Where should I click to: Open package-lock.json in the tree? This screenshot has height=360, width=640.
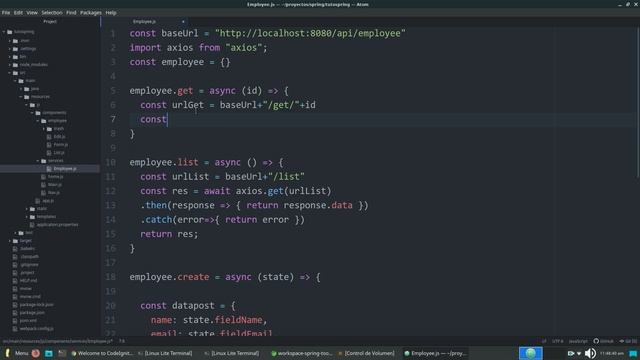tap(36, 304)
